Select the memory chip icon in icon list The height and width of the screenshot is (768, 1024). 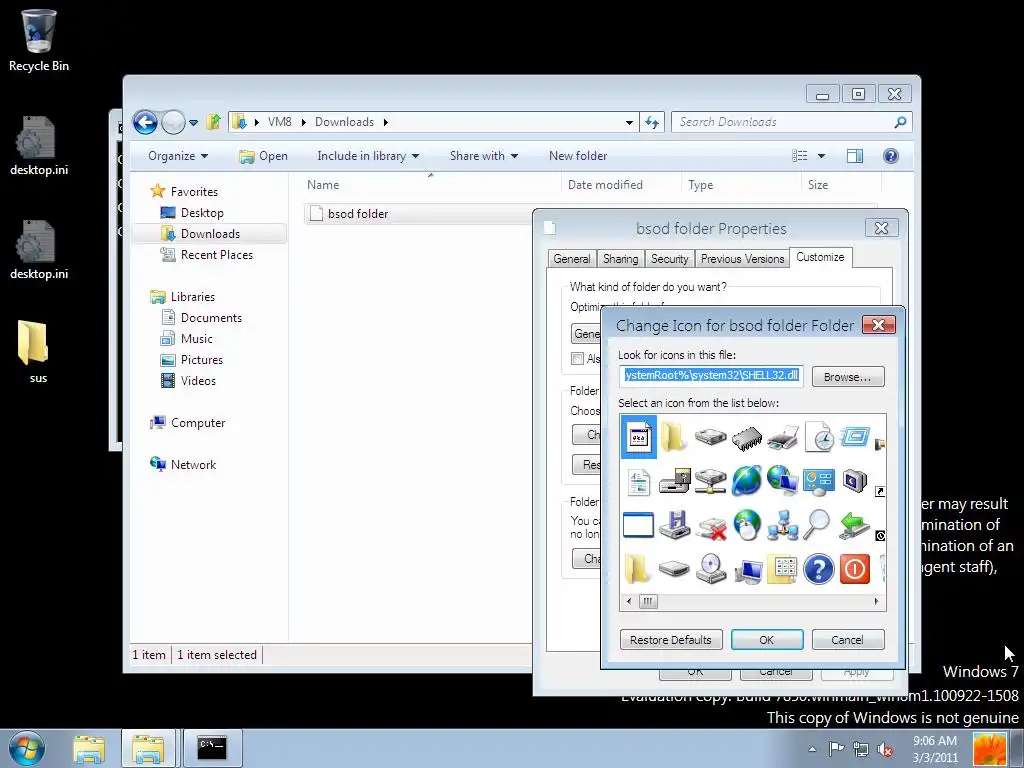(x=746, y=437)
